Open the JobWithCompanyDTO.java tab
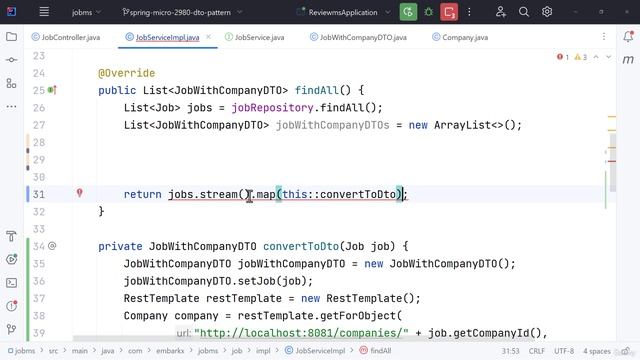The height and width of the screenshot is (360, 640). click(x=358, y=37)
